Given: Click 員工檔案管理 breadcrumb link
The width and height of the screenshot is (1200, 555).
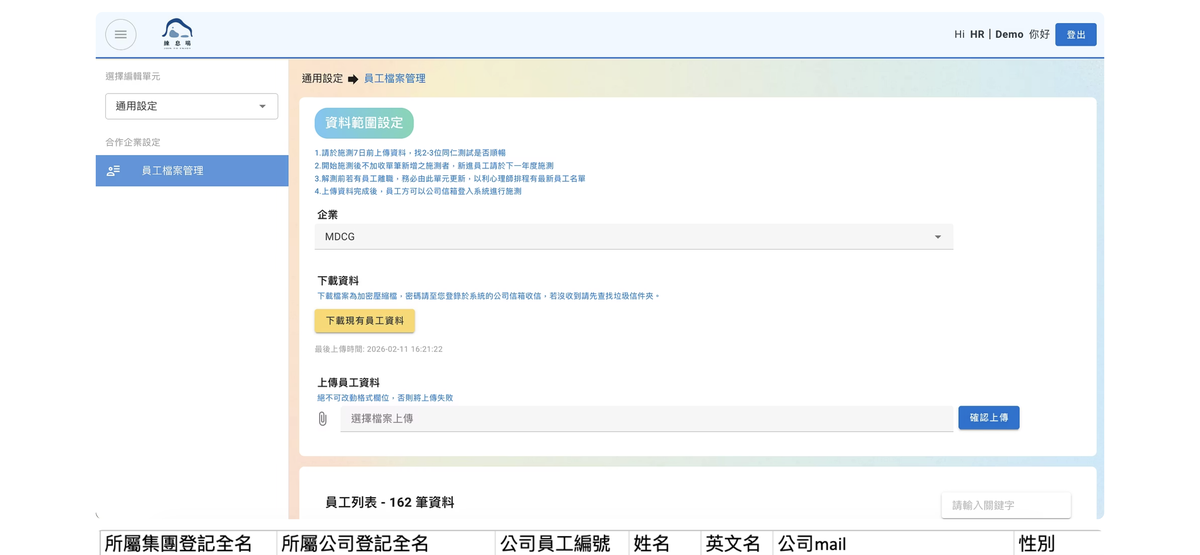Looking at the screenshot, I should [x=395, y=79].
